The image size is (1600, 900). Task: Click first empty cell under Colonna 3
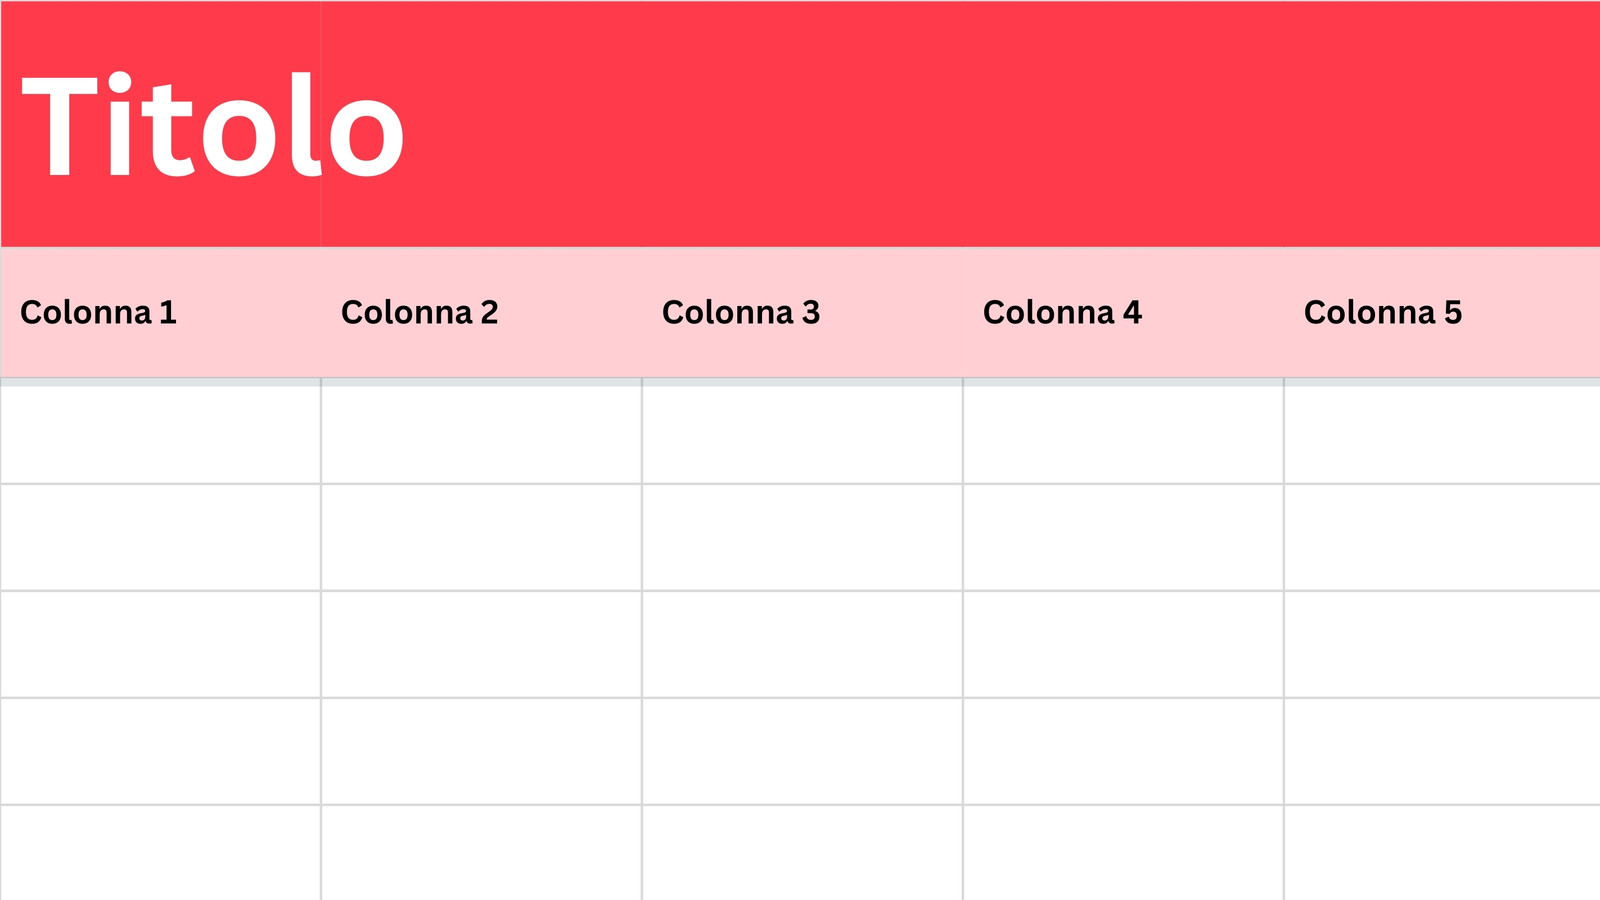tap(802, 434)
